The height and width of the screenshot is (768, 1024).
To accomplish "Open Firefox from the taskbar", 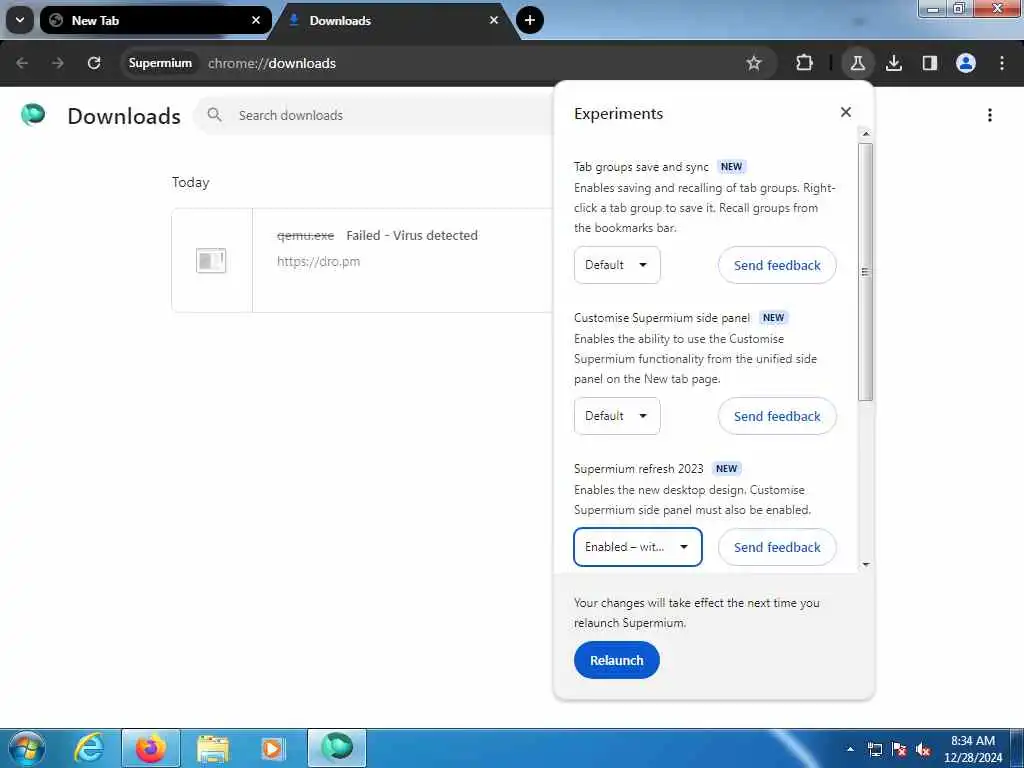I will pos(150,748).
